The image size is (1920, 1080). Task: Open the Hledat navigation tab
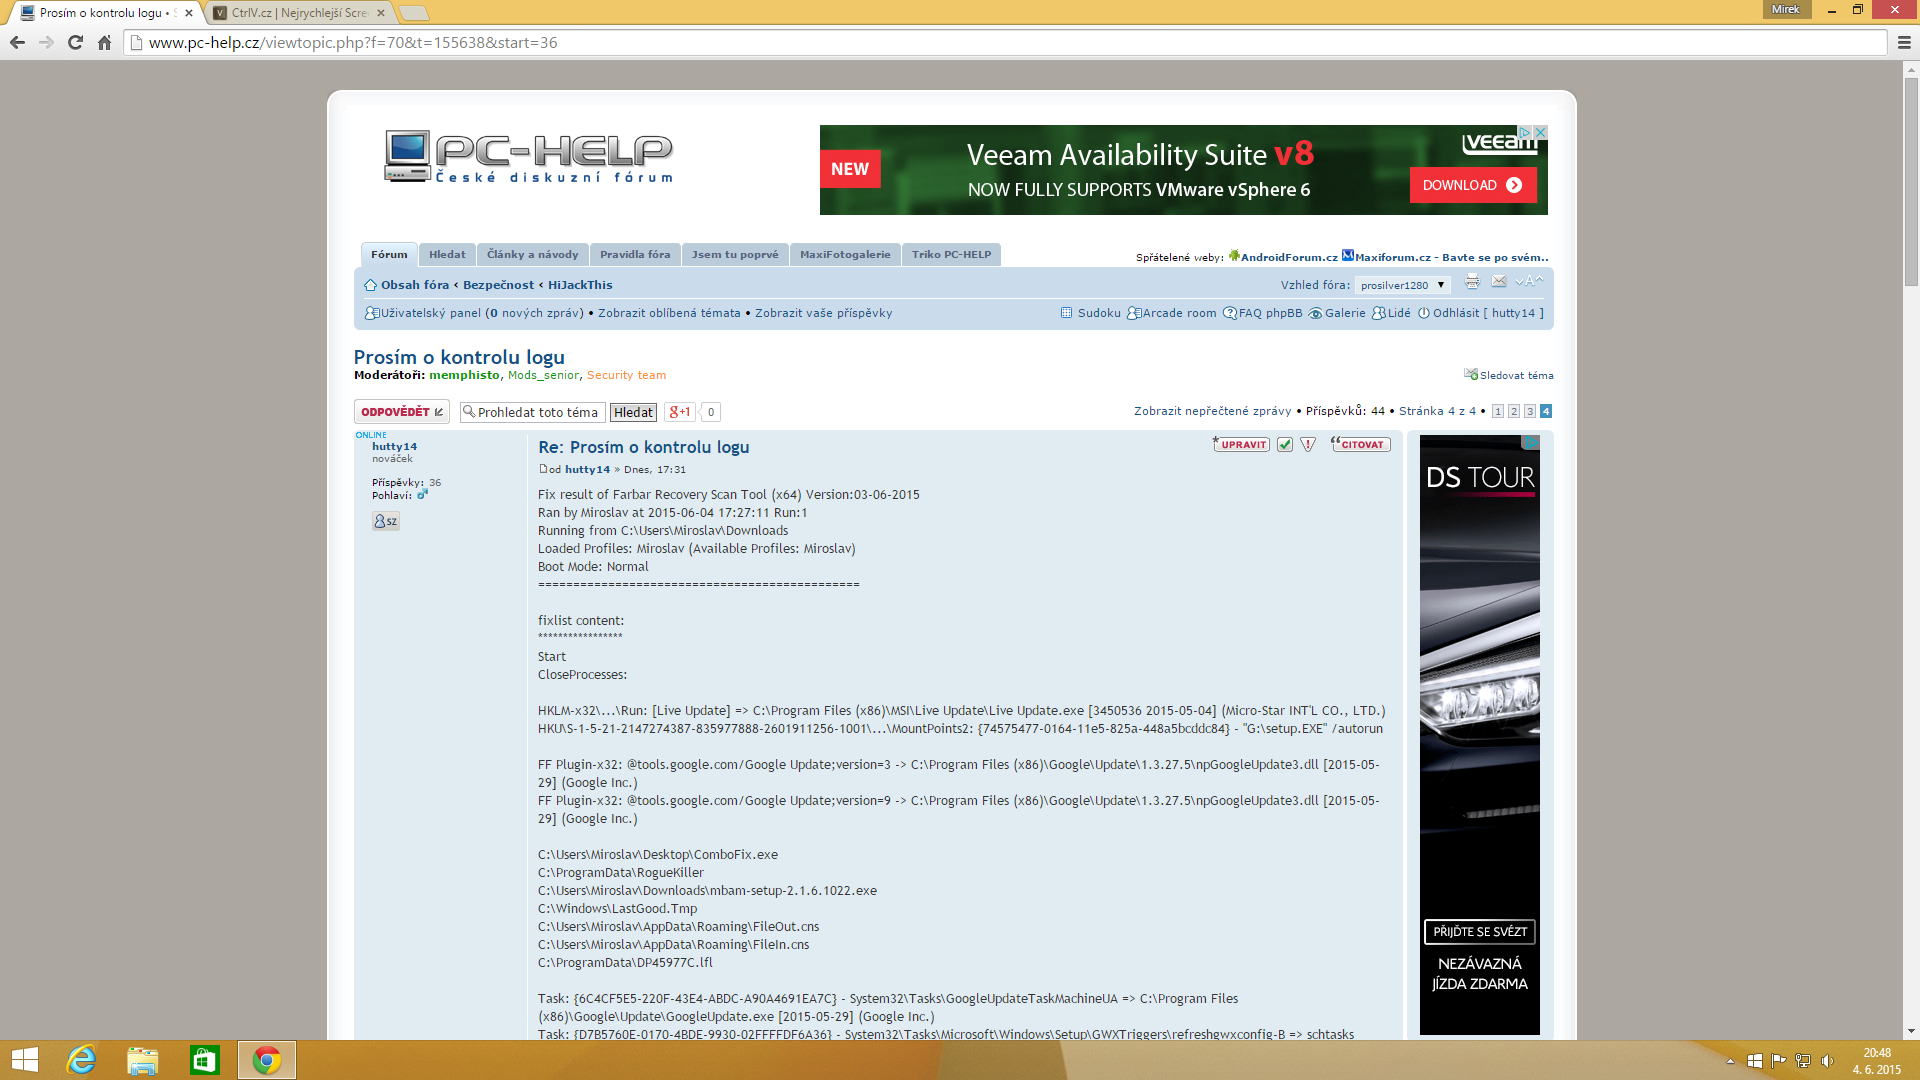(x=447, y=254)
